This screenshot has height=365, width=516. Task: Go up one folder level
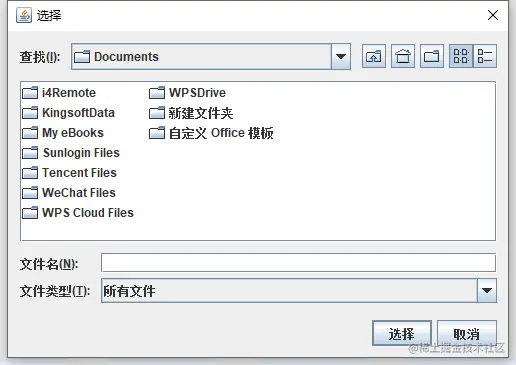point(374,56)
